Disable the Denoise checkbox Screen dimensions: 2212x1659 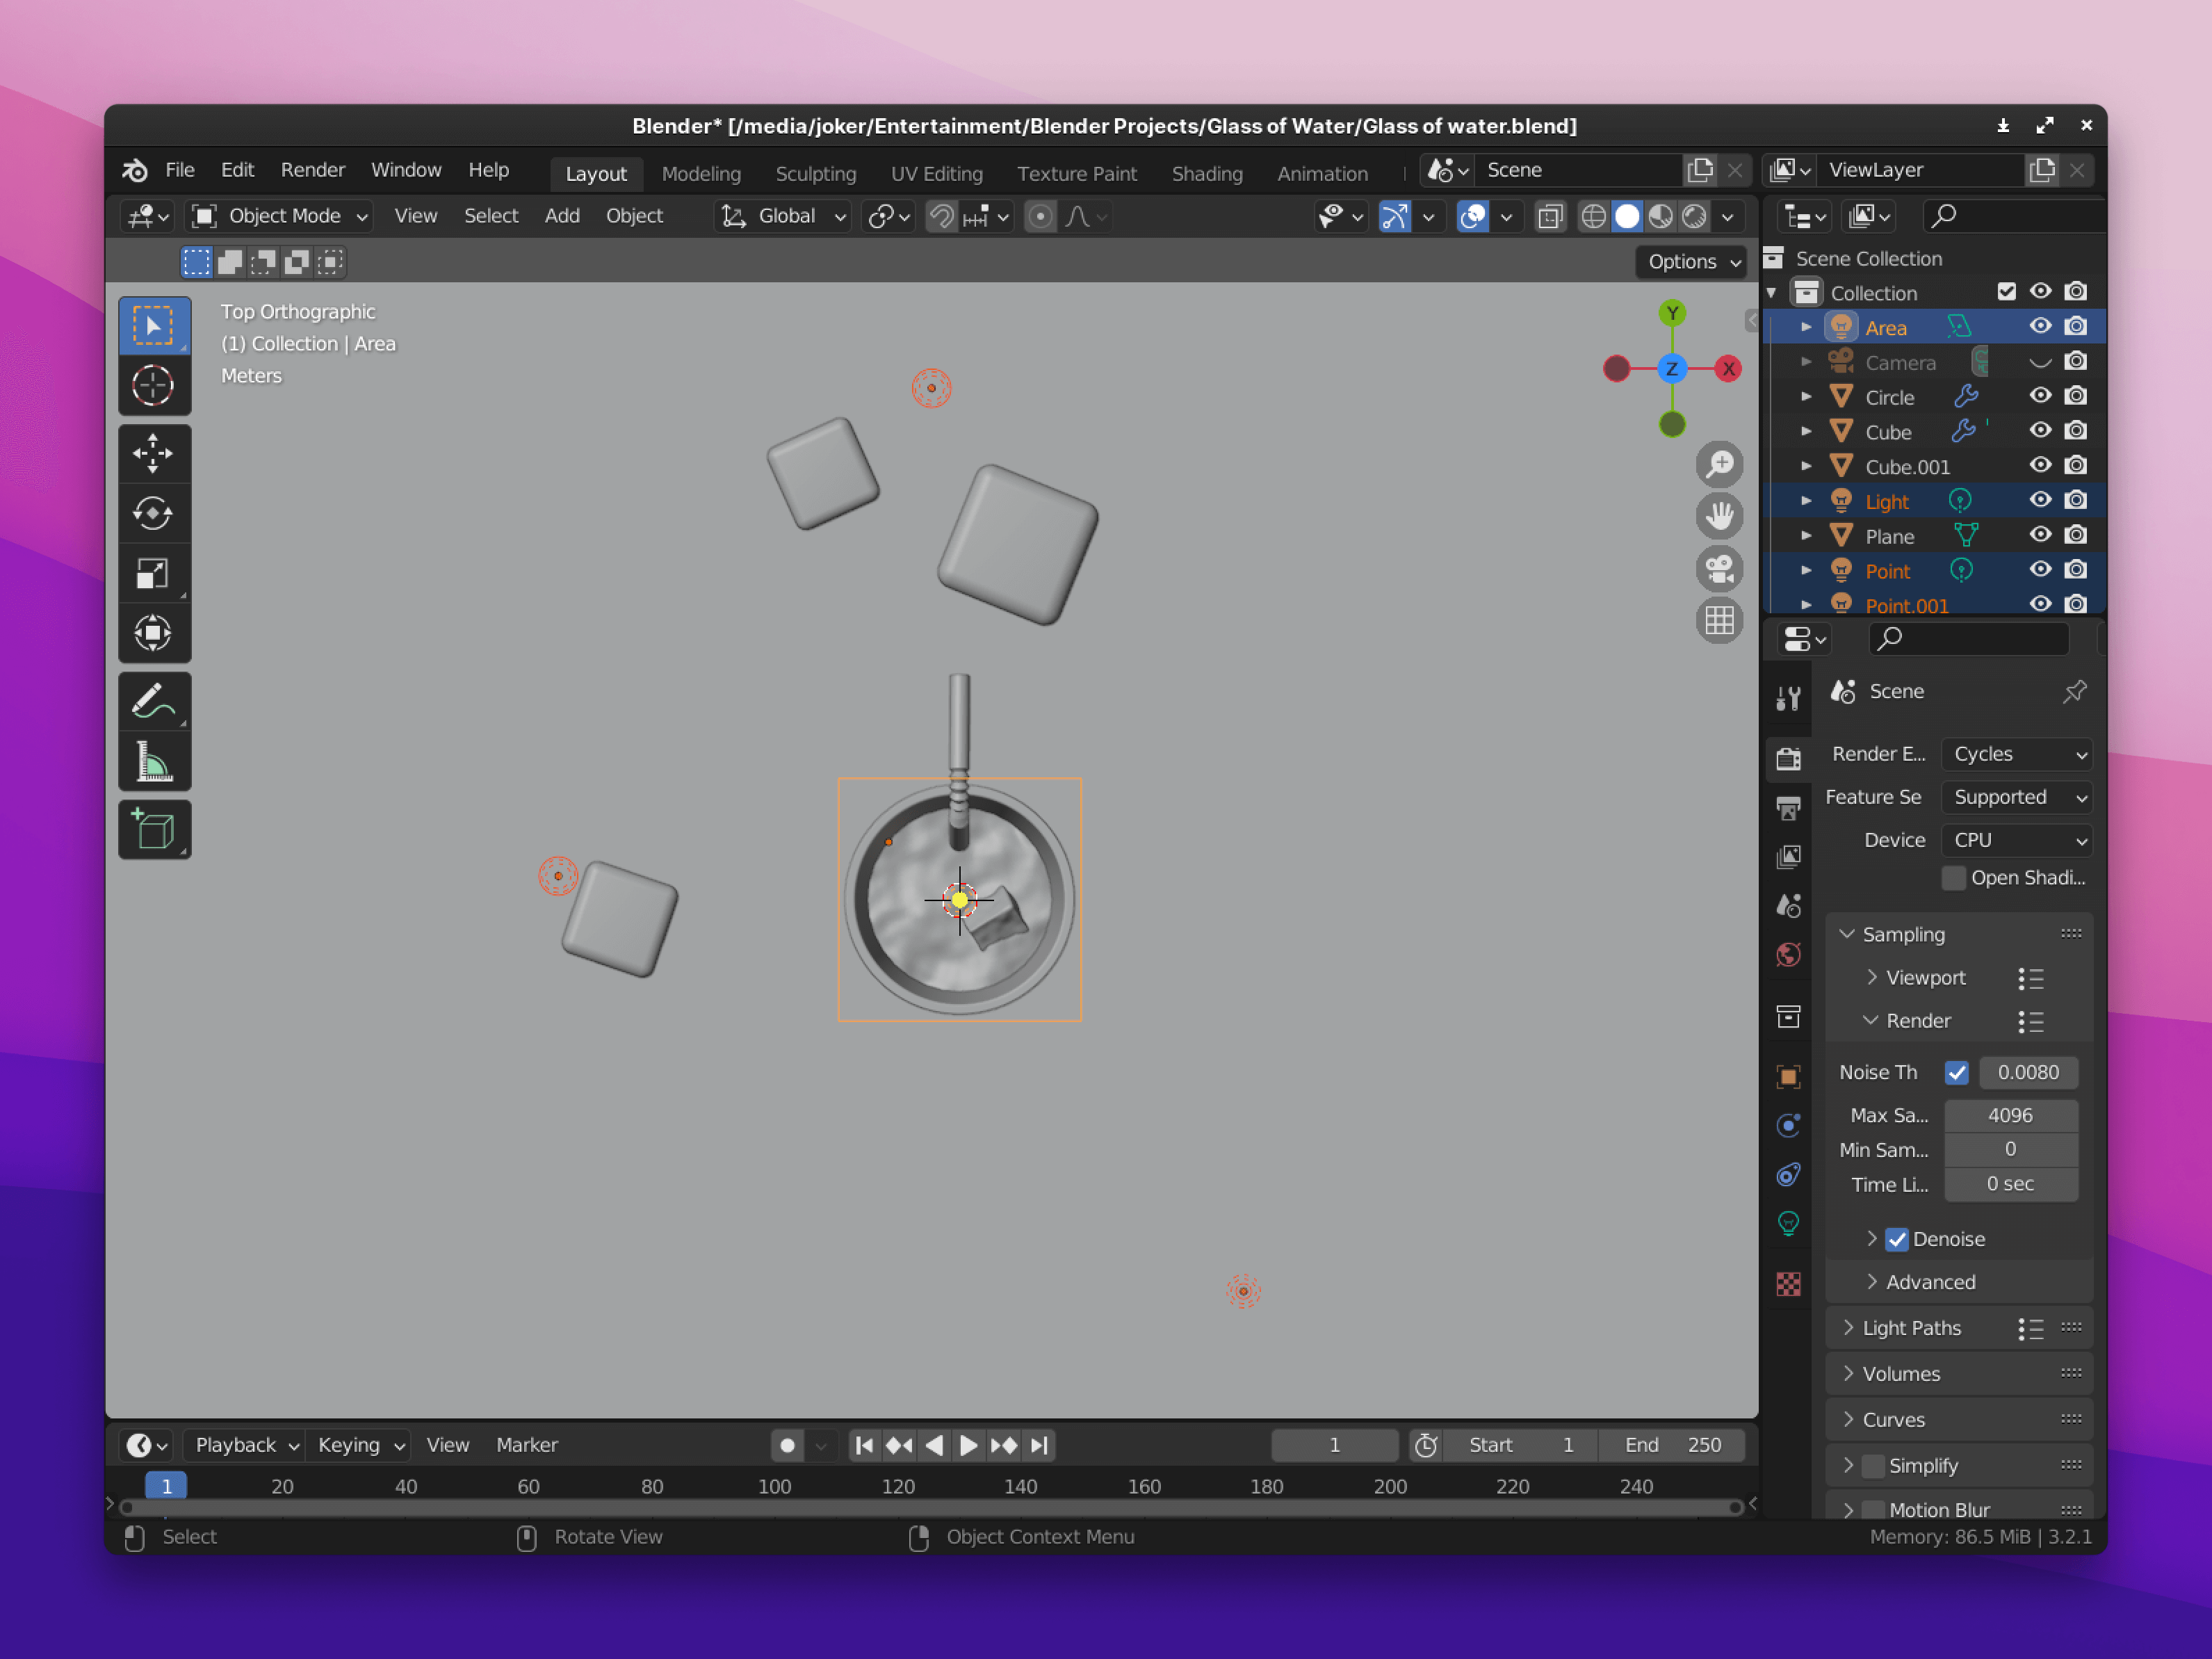click(x=1897, y=1239)
